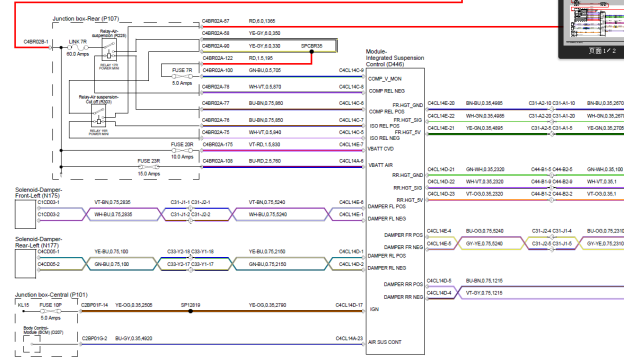
Task: Click the FUSE 10P symbol in P101
Action: click(51, 311)
